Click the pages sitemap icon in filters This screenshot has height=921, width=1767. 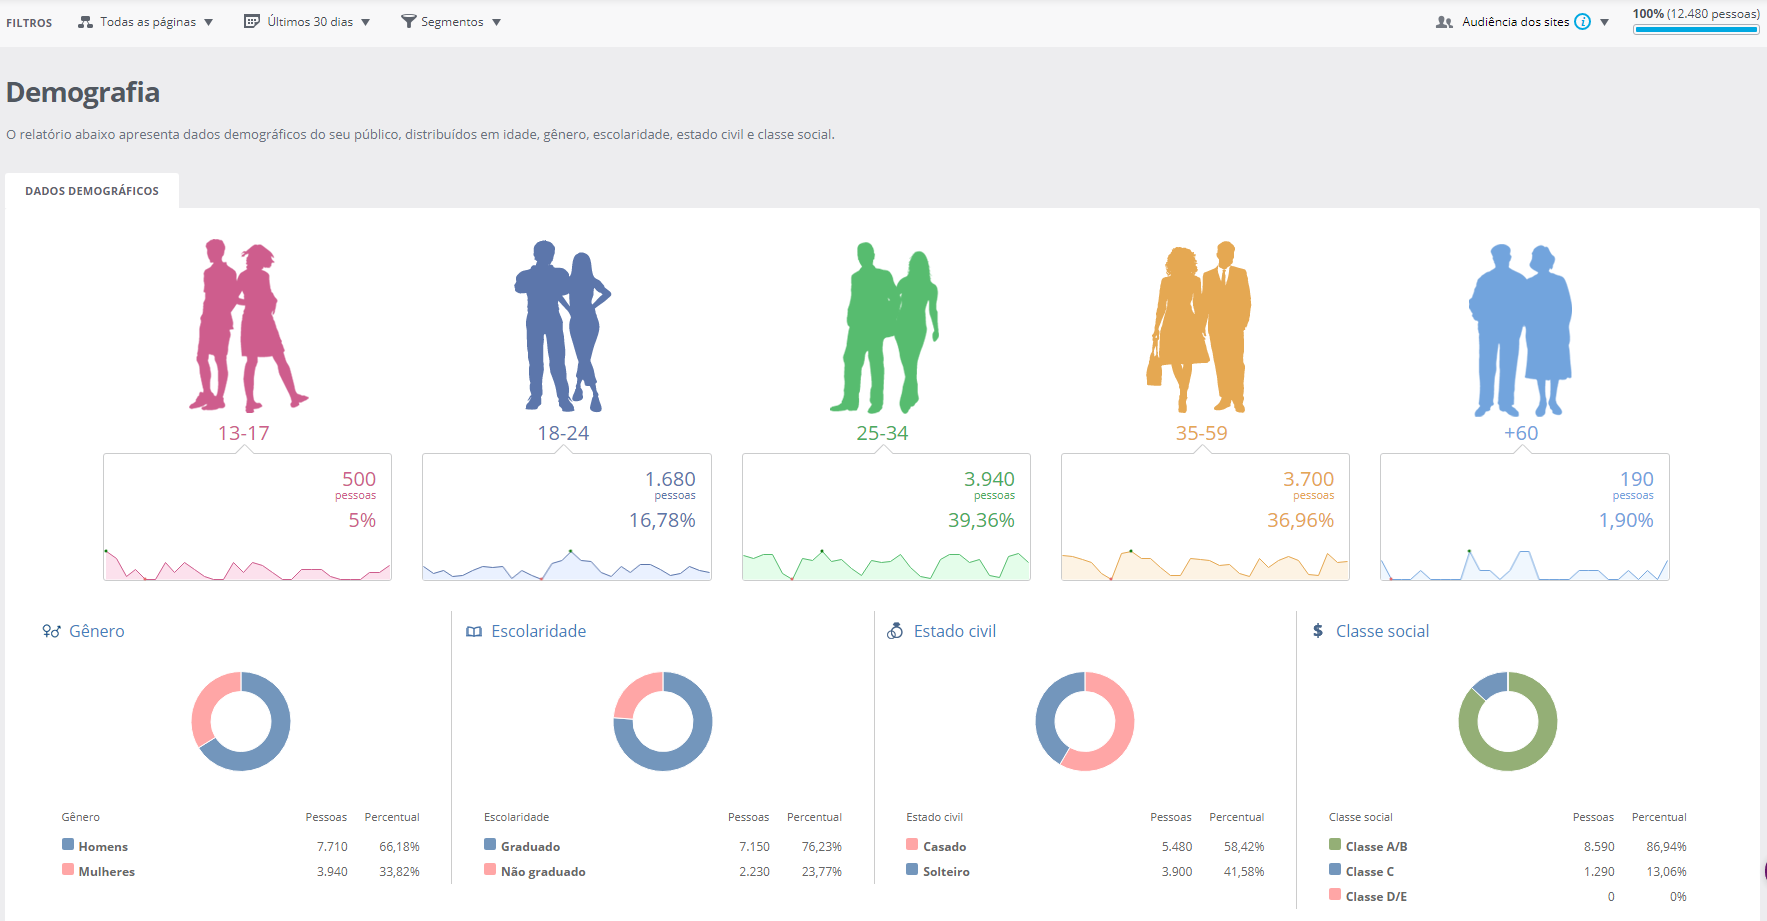[85, 22]
